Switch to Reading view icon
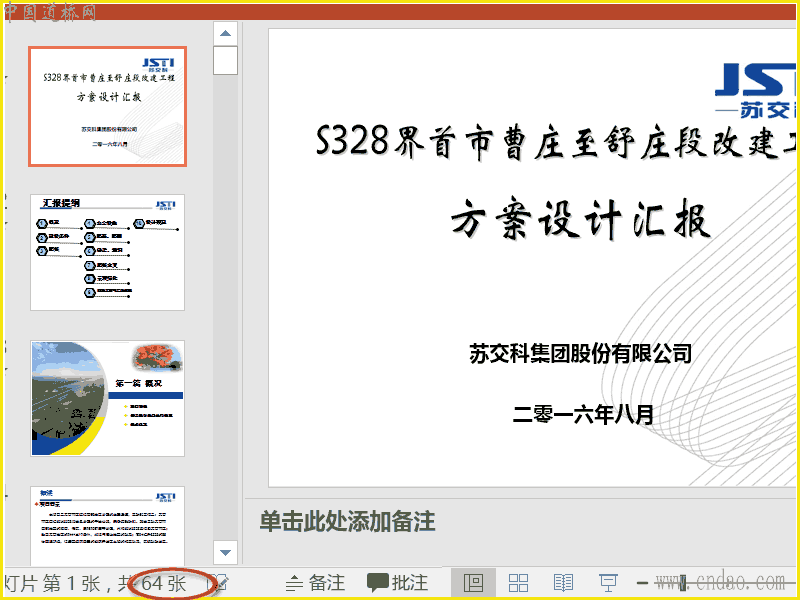This screenshot has height=600, width=800. coord(563,583)
